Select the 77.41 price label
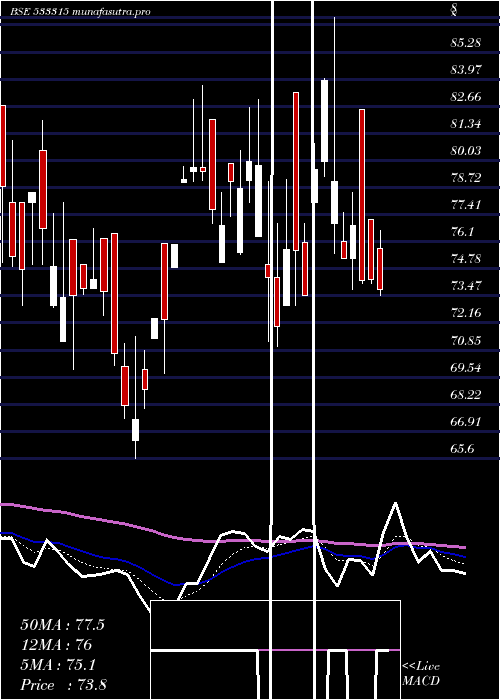500x700 pixels. tap(466, 205)
